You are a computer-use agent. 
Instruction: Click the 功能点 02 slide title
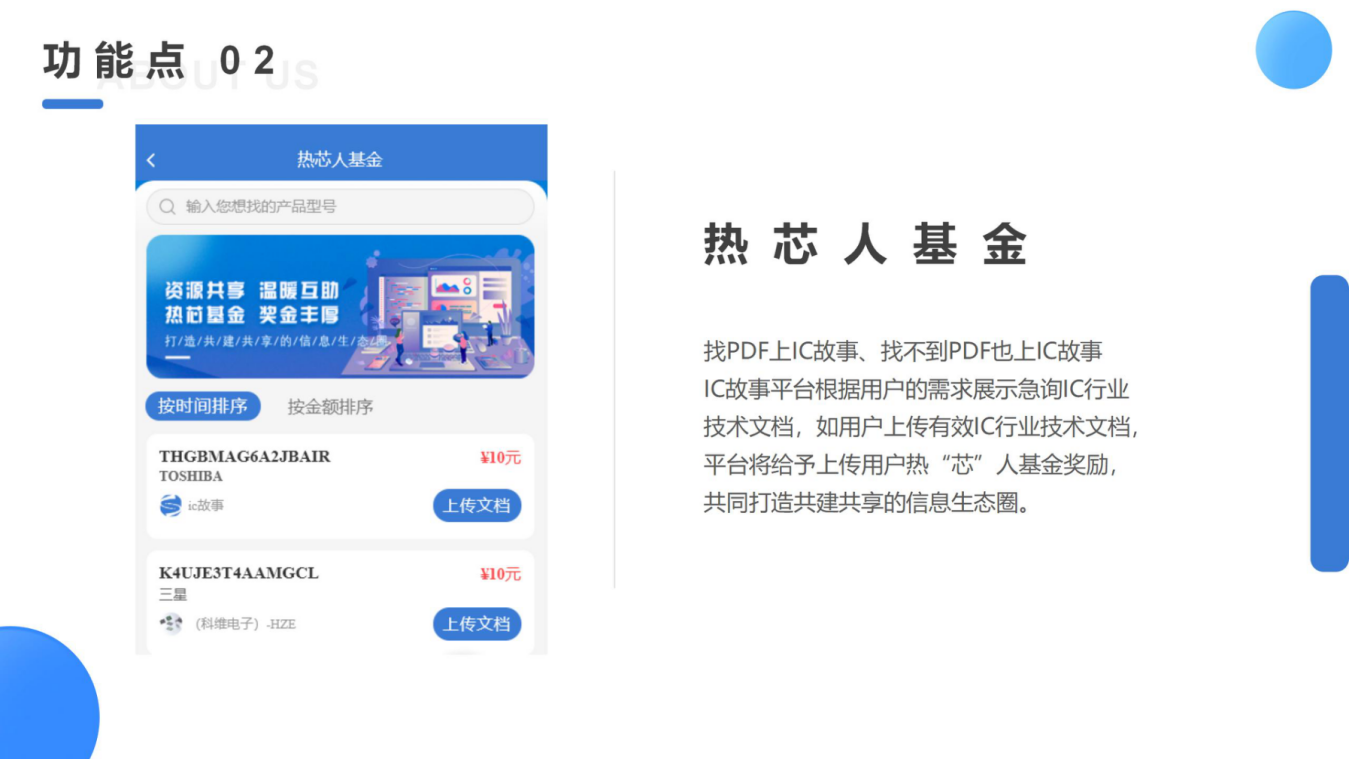[x=159, y=61]
